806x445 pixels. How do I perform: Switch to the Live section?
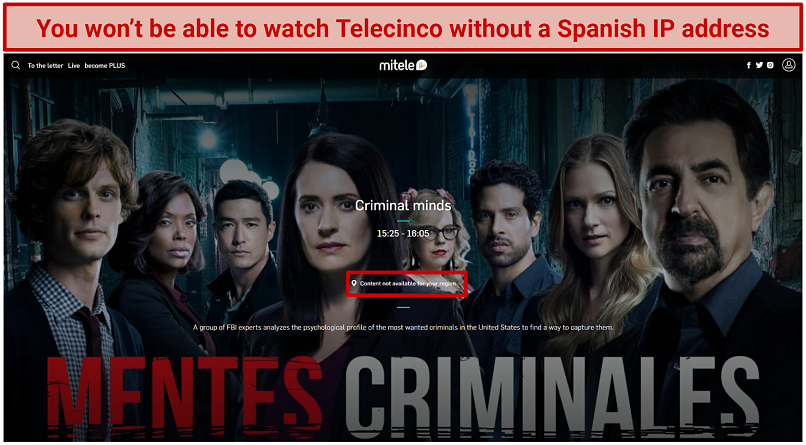[x=74, y=66]
